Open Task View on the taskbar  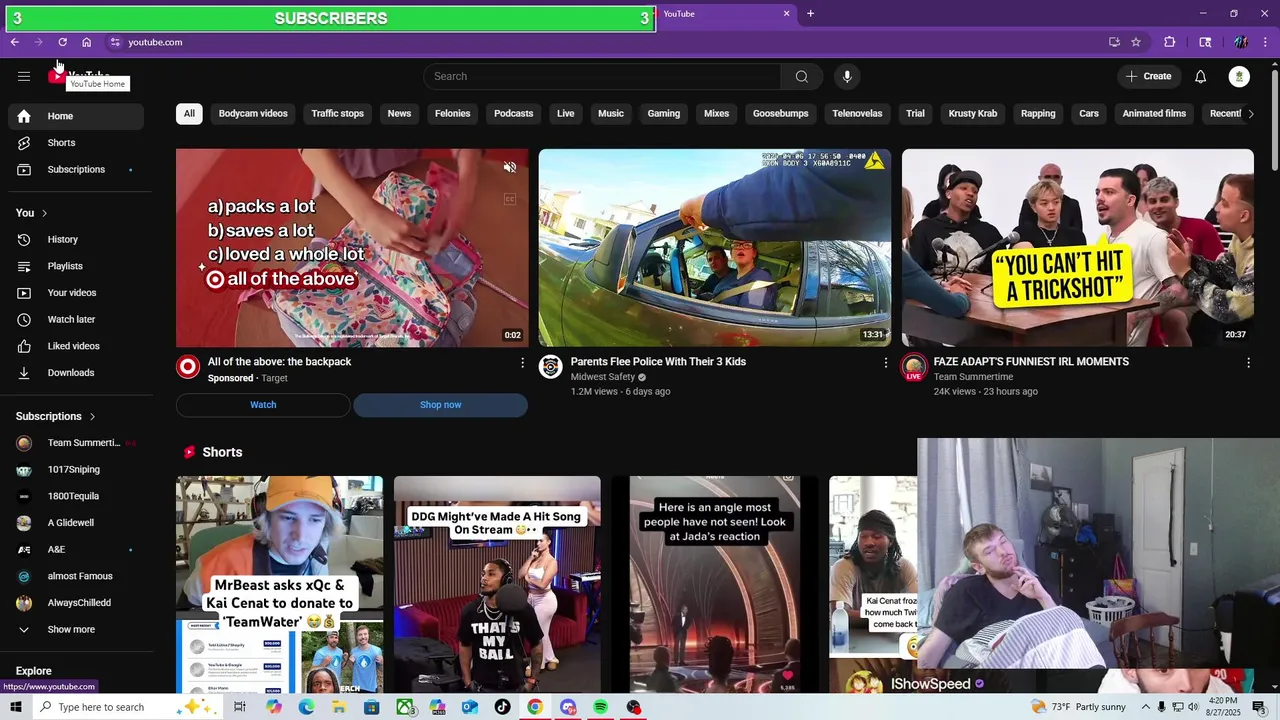(240, 707)
